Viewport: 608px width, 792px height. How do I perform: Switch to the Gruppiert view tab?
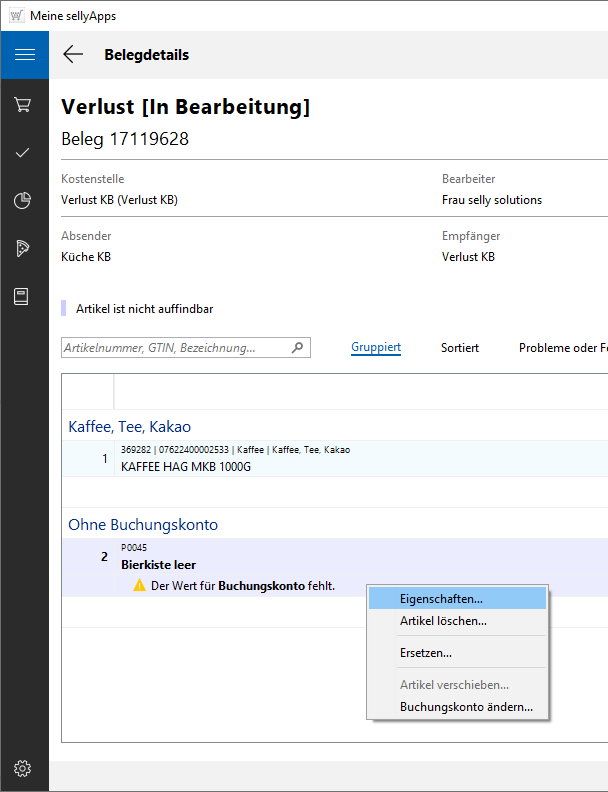pos(376,348)
